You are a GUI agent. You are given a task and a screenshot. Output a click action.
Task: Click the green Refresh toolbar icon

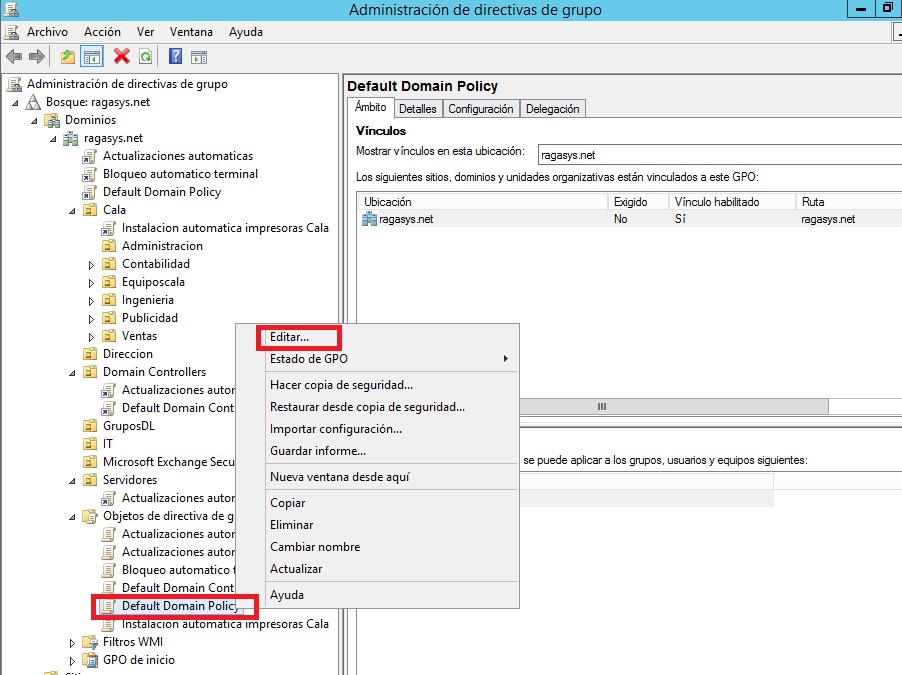[146, 56]
